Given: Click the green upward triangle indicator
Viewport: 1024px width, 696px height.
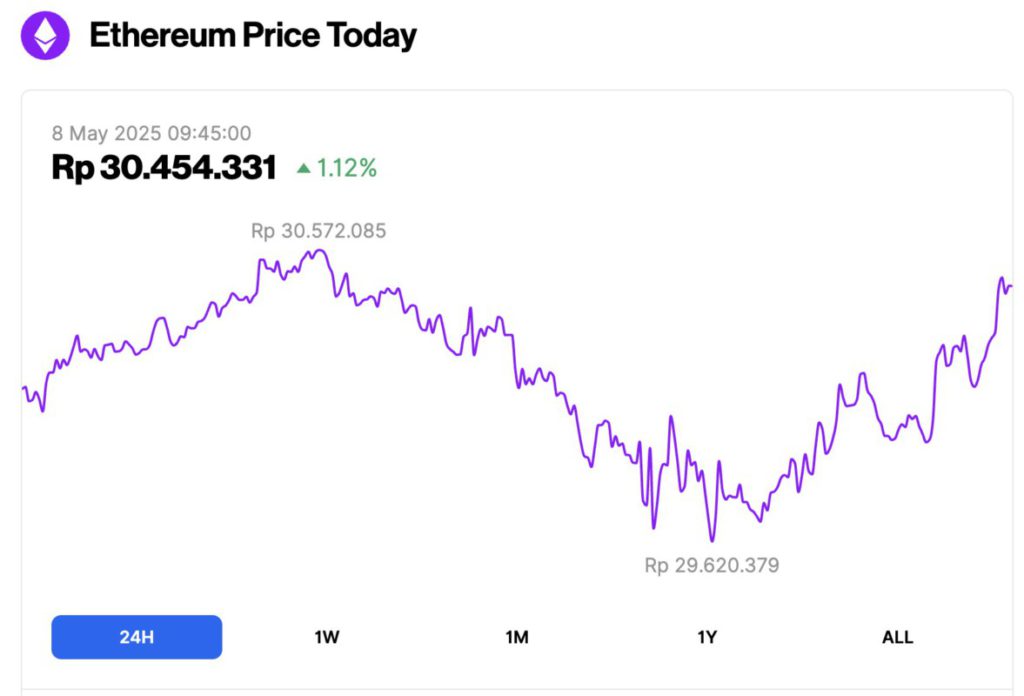Looking at the screenshot, I should (x=303, y=169).
